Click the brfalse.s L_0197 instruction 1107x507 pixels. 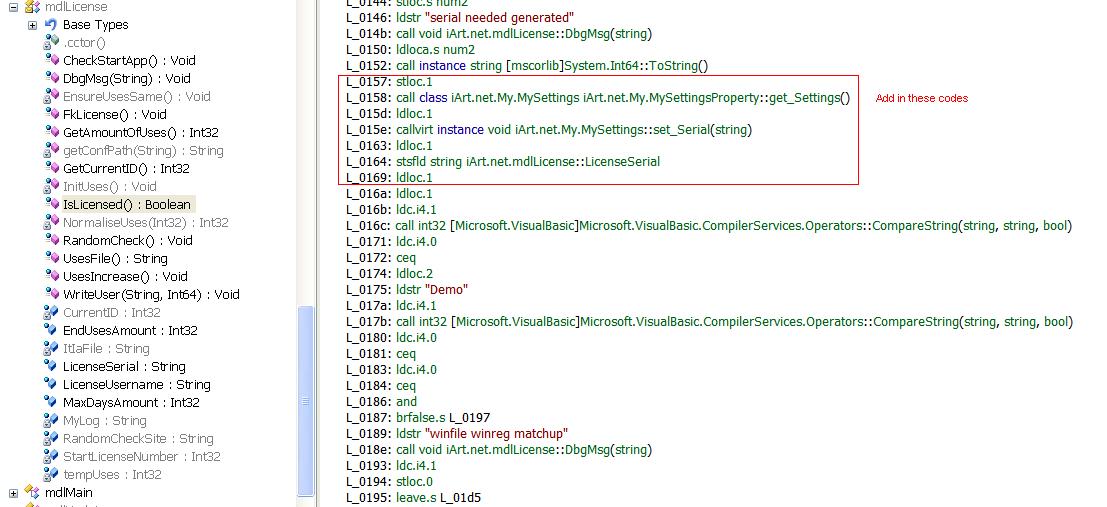click(443, 417)
